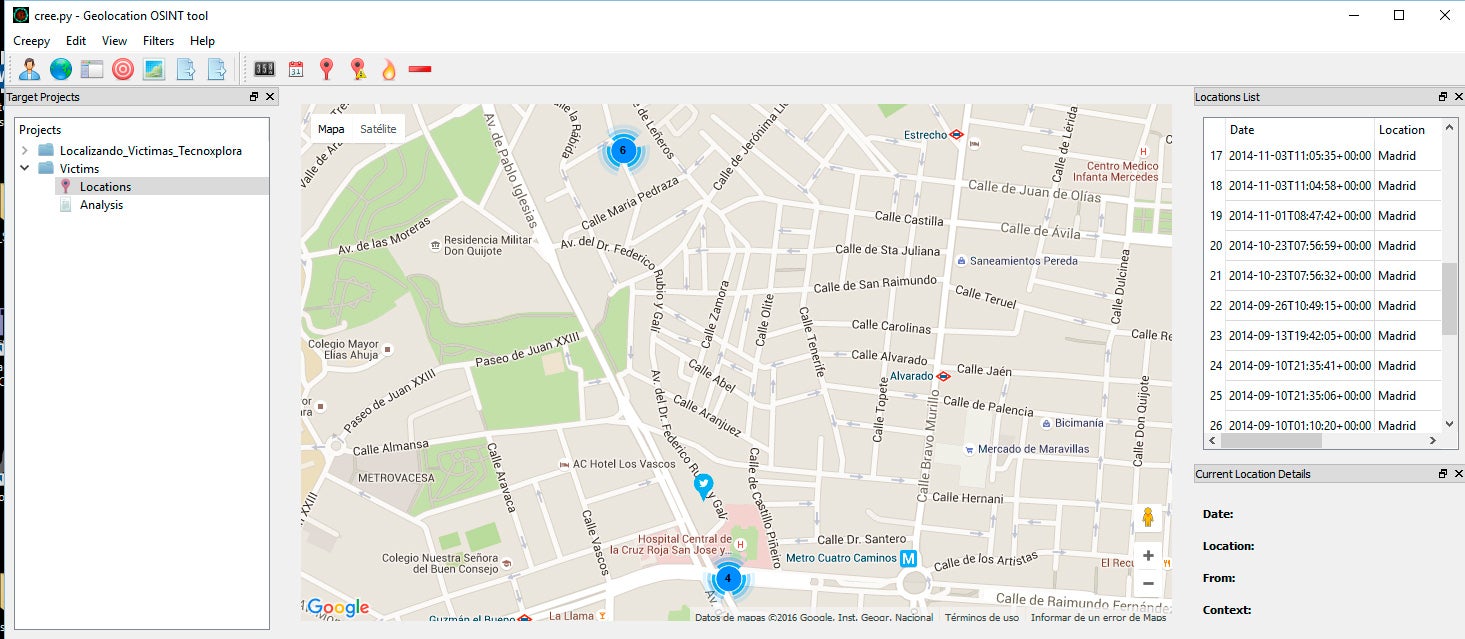Click the yellow Street View pegman

coord(1148,517)
